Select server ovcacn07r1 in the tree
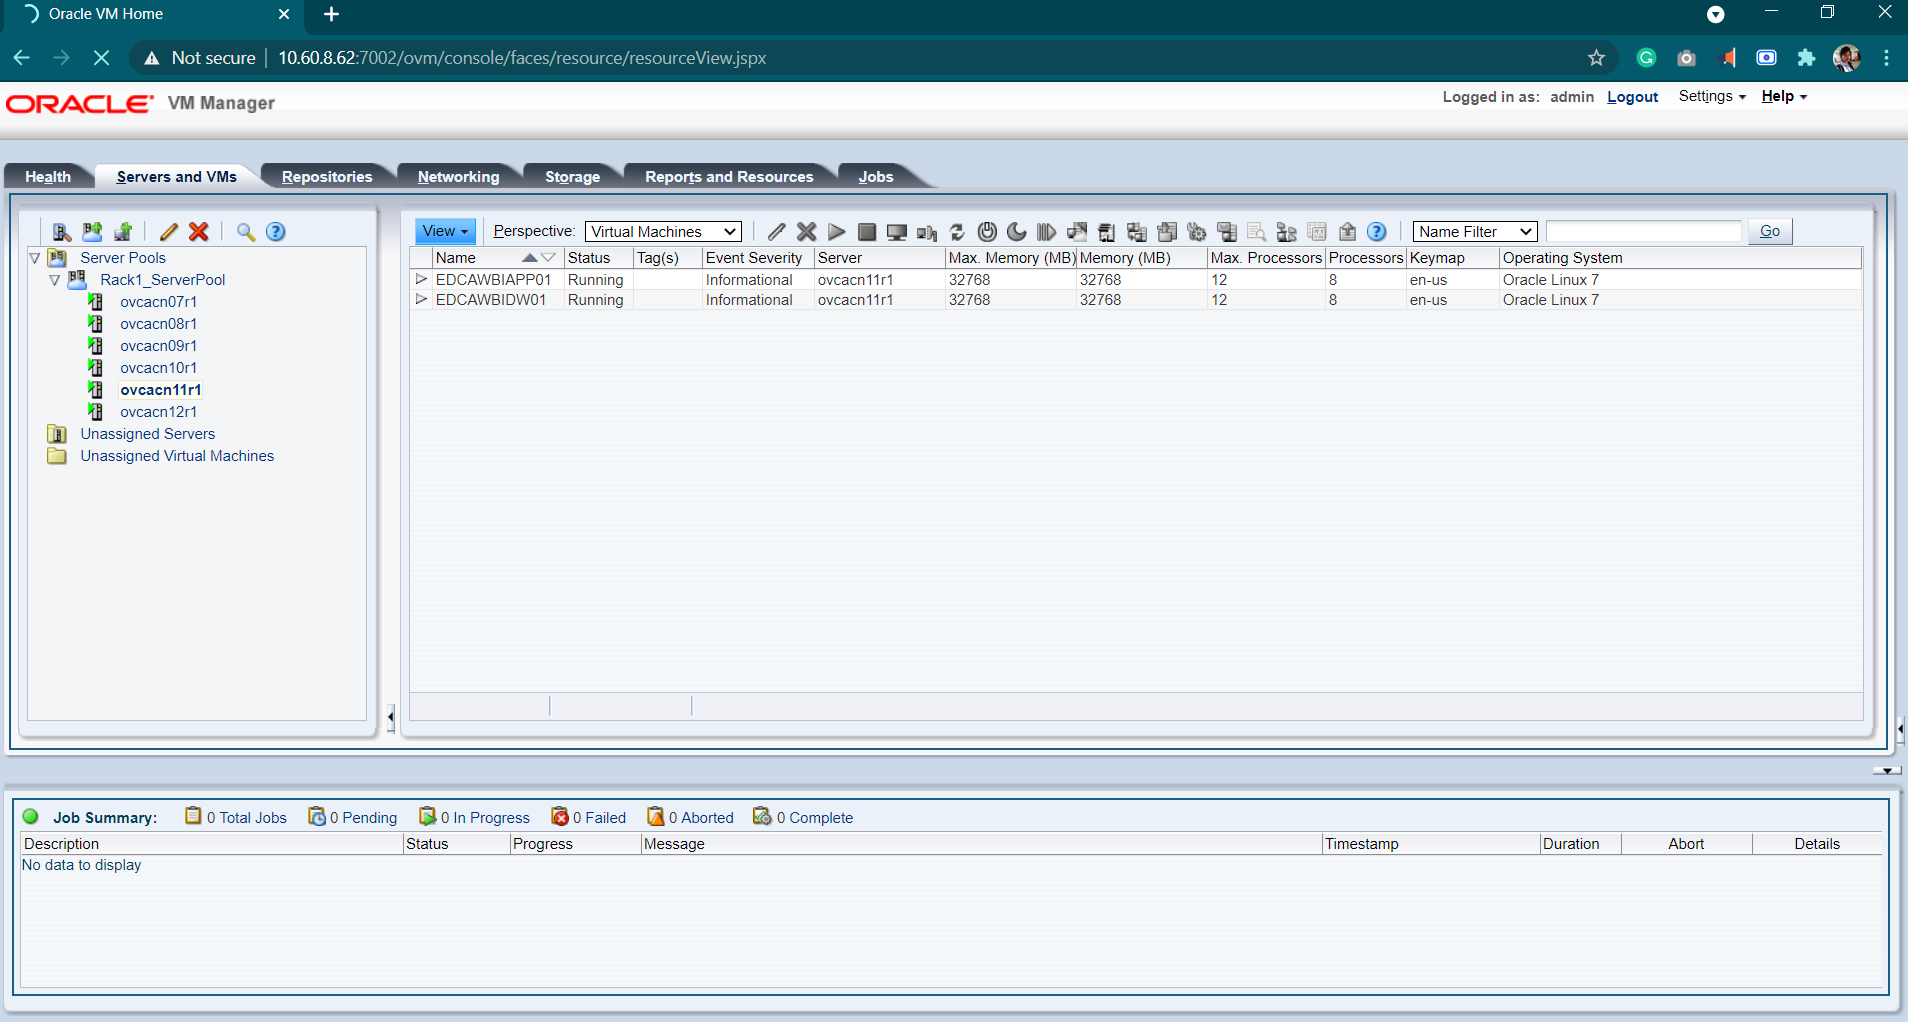The width and height of the screenshot is (1908, 1022). point(158,302)
